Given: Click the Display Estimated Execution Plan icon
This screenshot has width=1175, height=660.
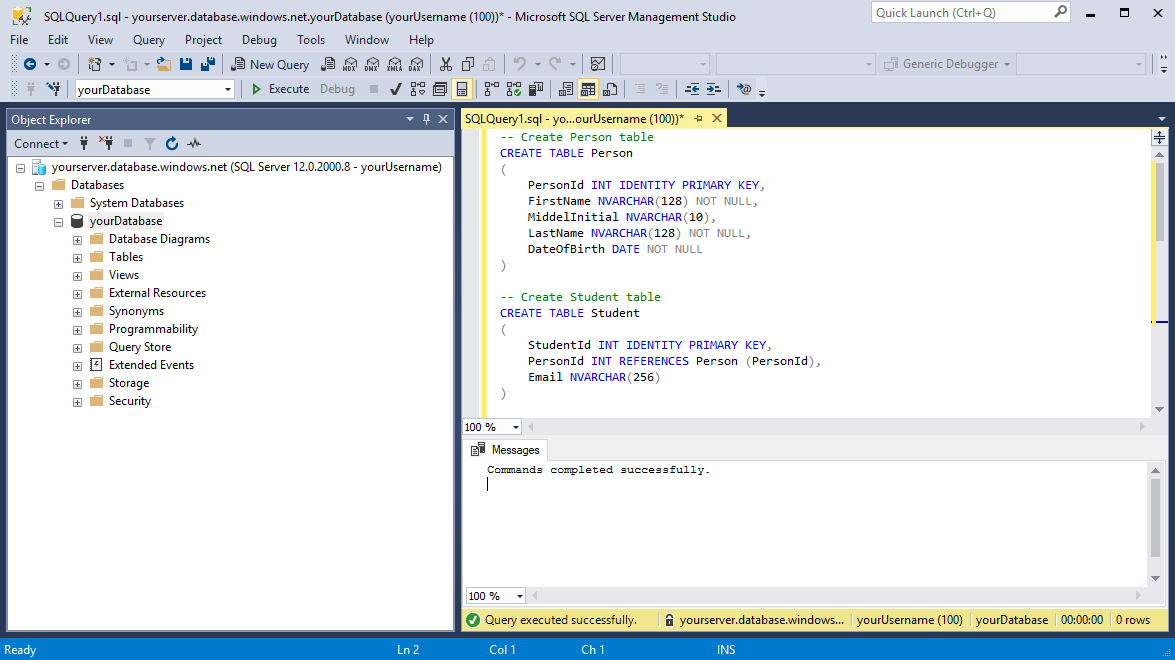Looking at the screenshot, I should click(x=419, y=88).
